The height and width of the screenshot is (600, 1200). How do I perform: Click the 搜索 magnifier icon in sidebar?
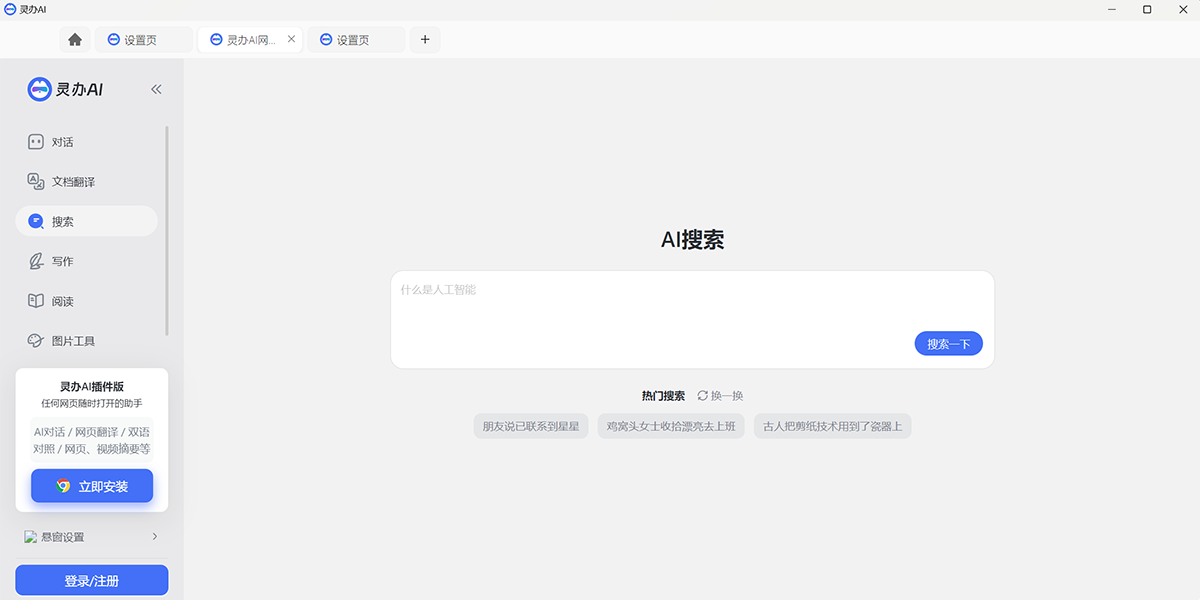[36, 221]
